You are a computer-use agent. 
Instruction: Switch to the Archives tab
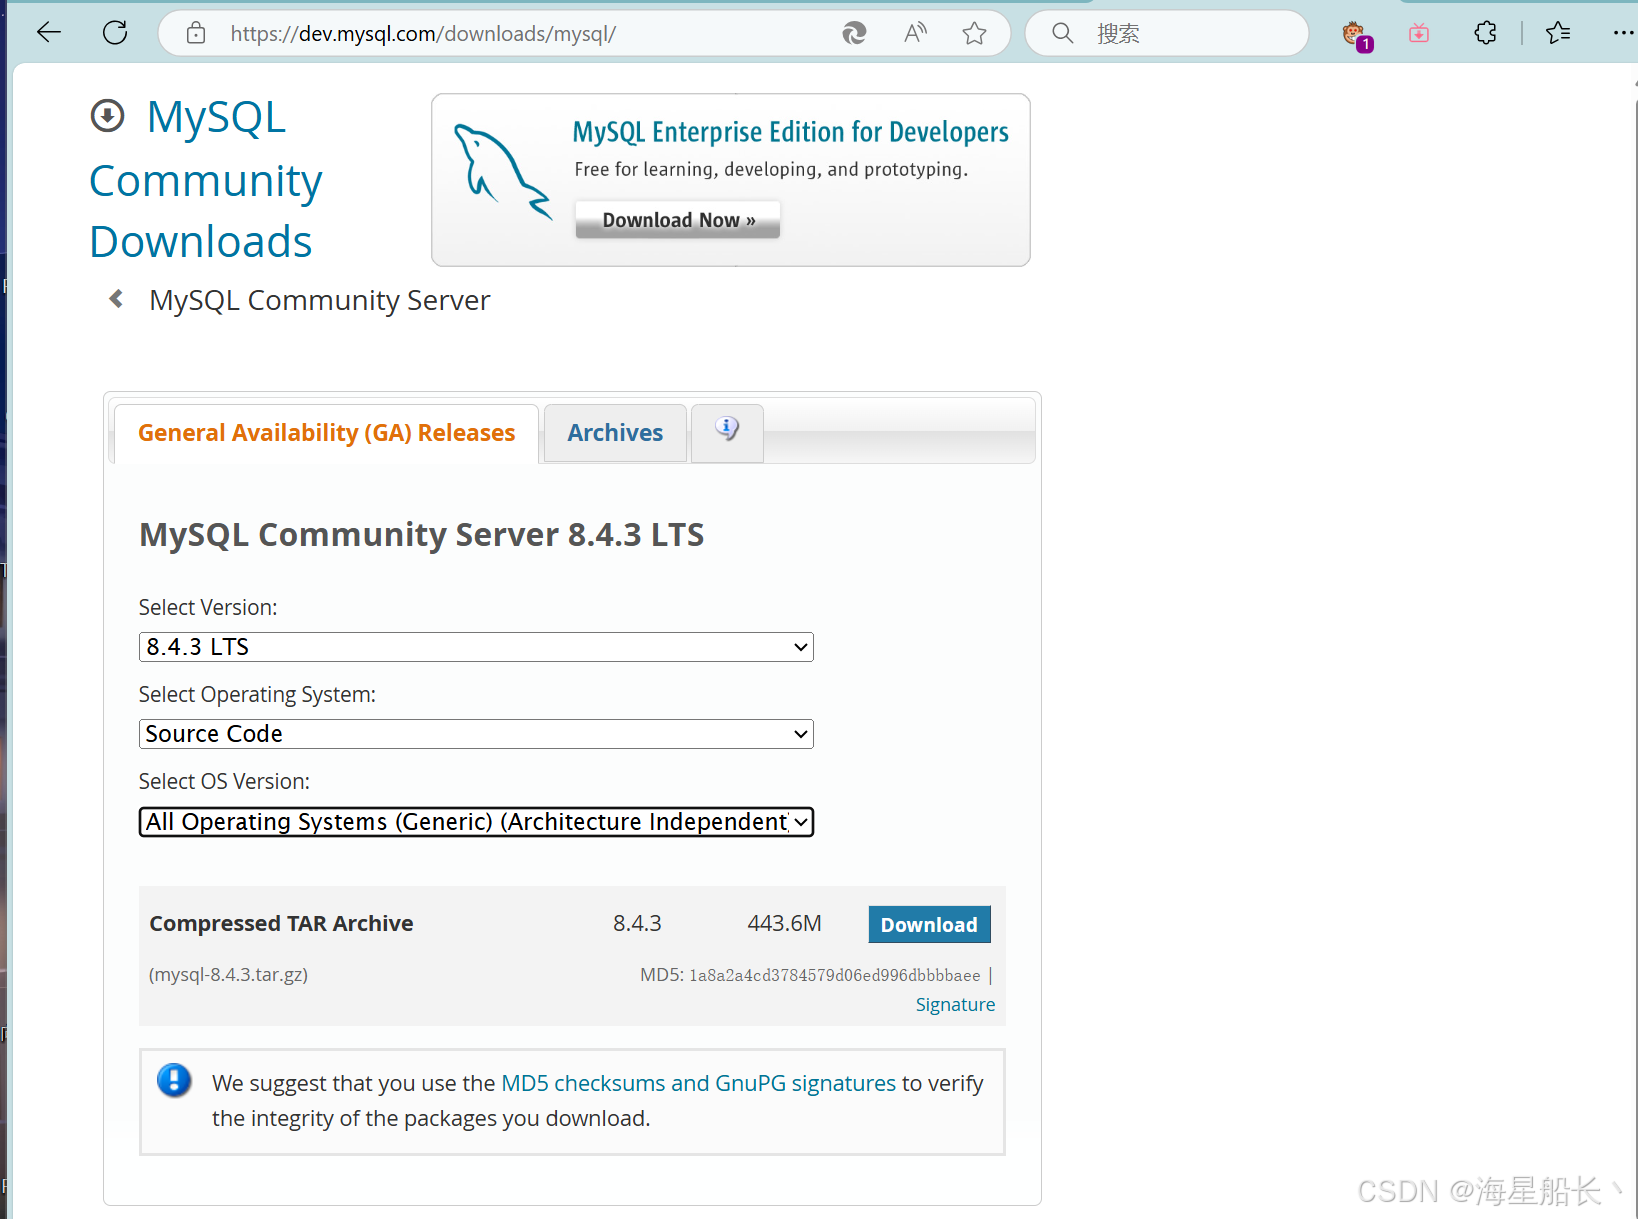[615, 433]
